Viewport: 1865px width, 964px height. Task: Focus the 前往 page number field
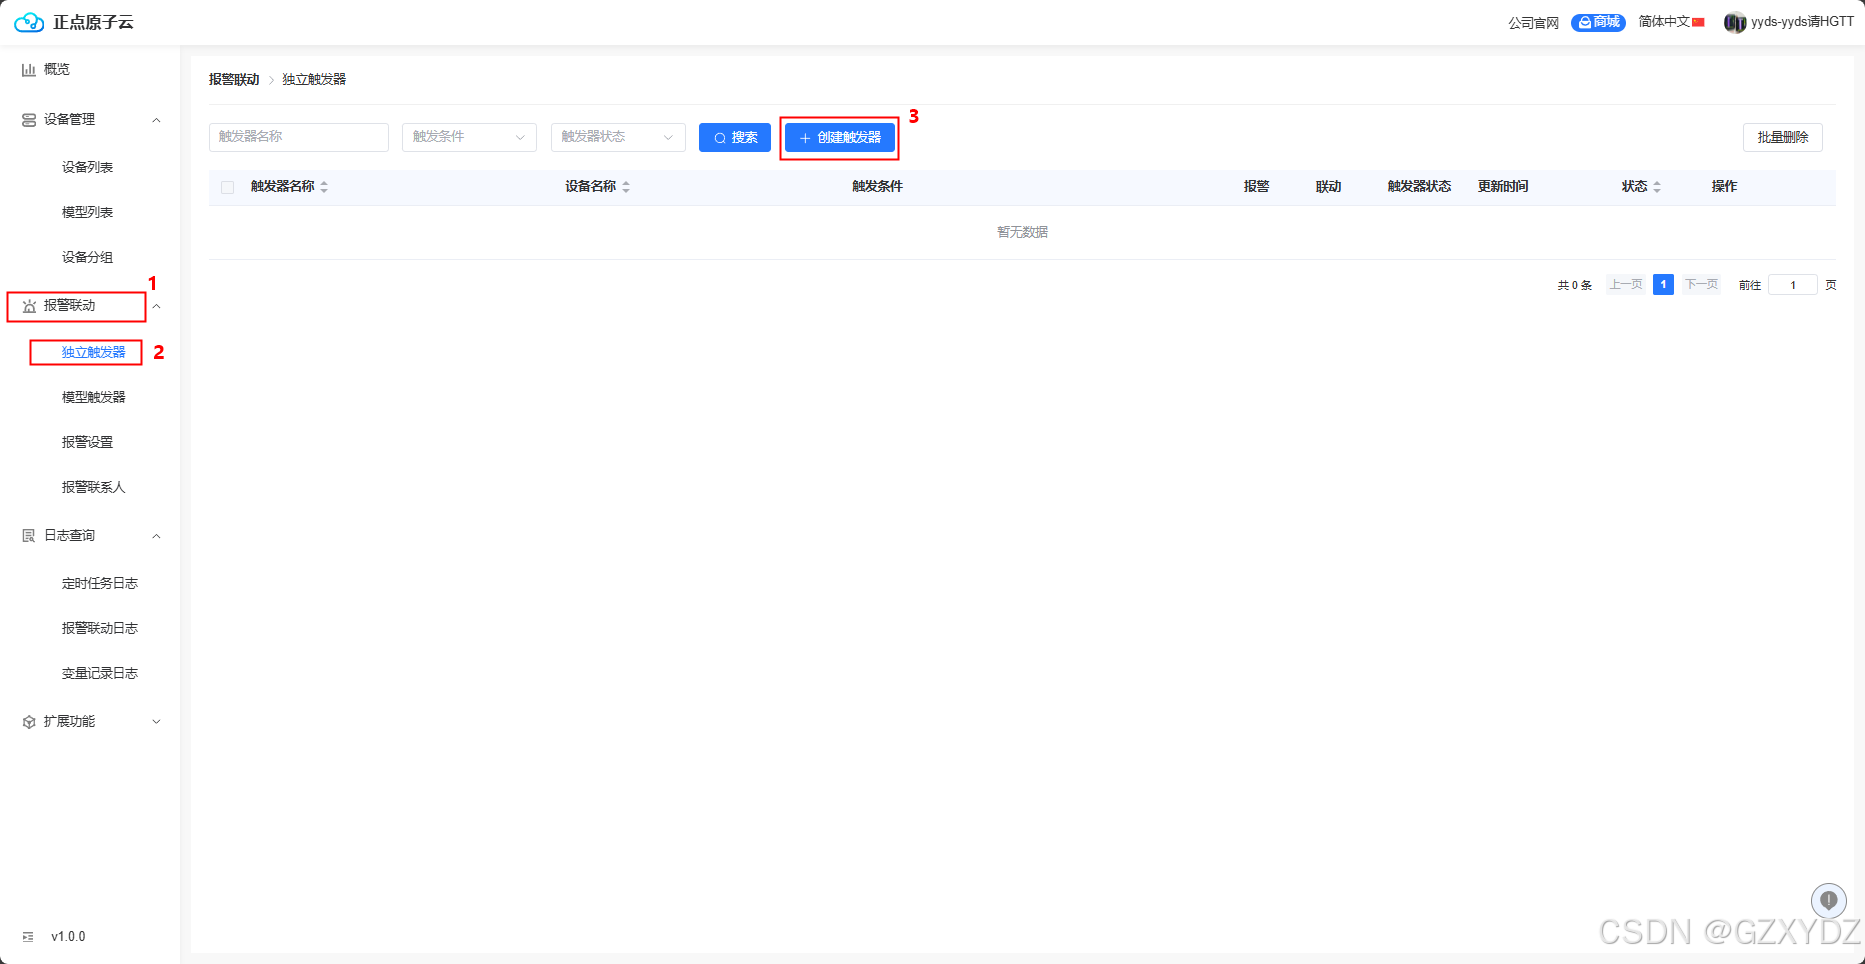click(x=1793, y=285)
